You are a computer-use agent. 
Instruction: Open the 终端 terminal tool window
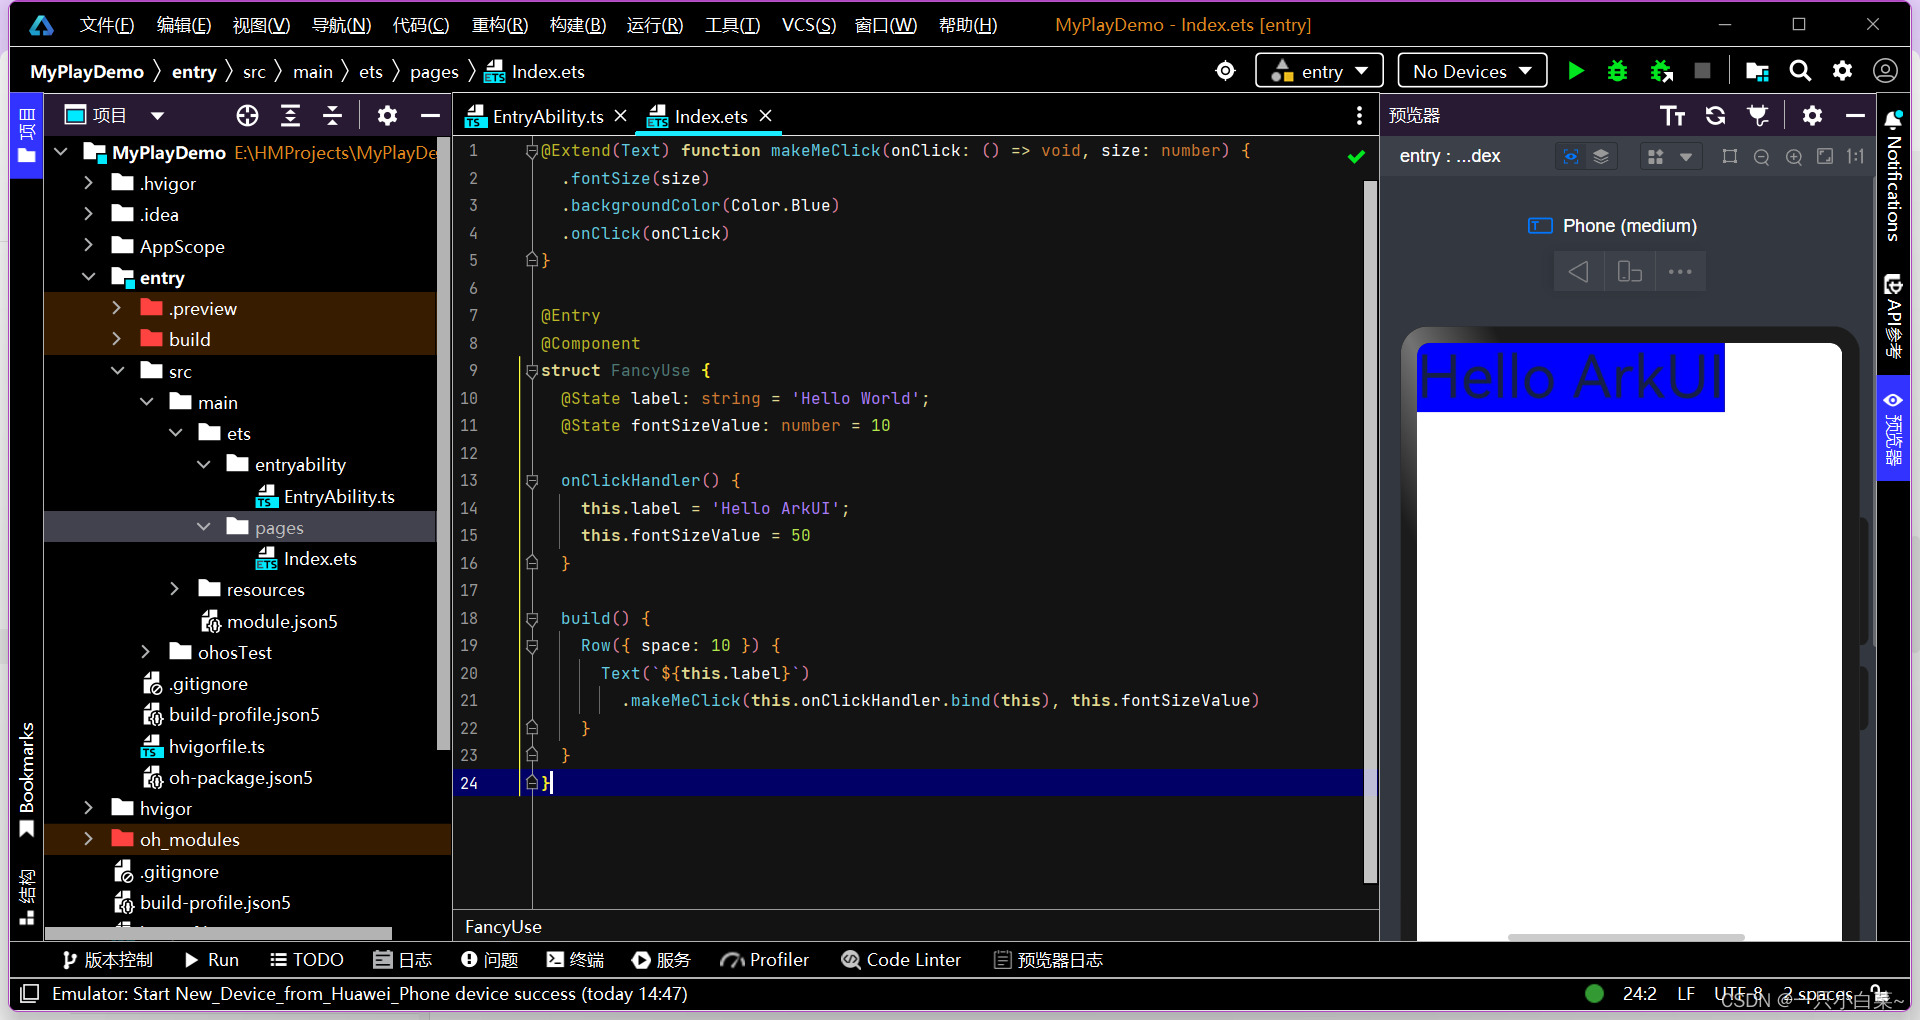point(575,960)
